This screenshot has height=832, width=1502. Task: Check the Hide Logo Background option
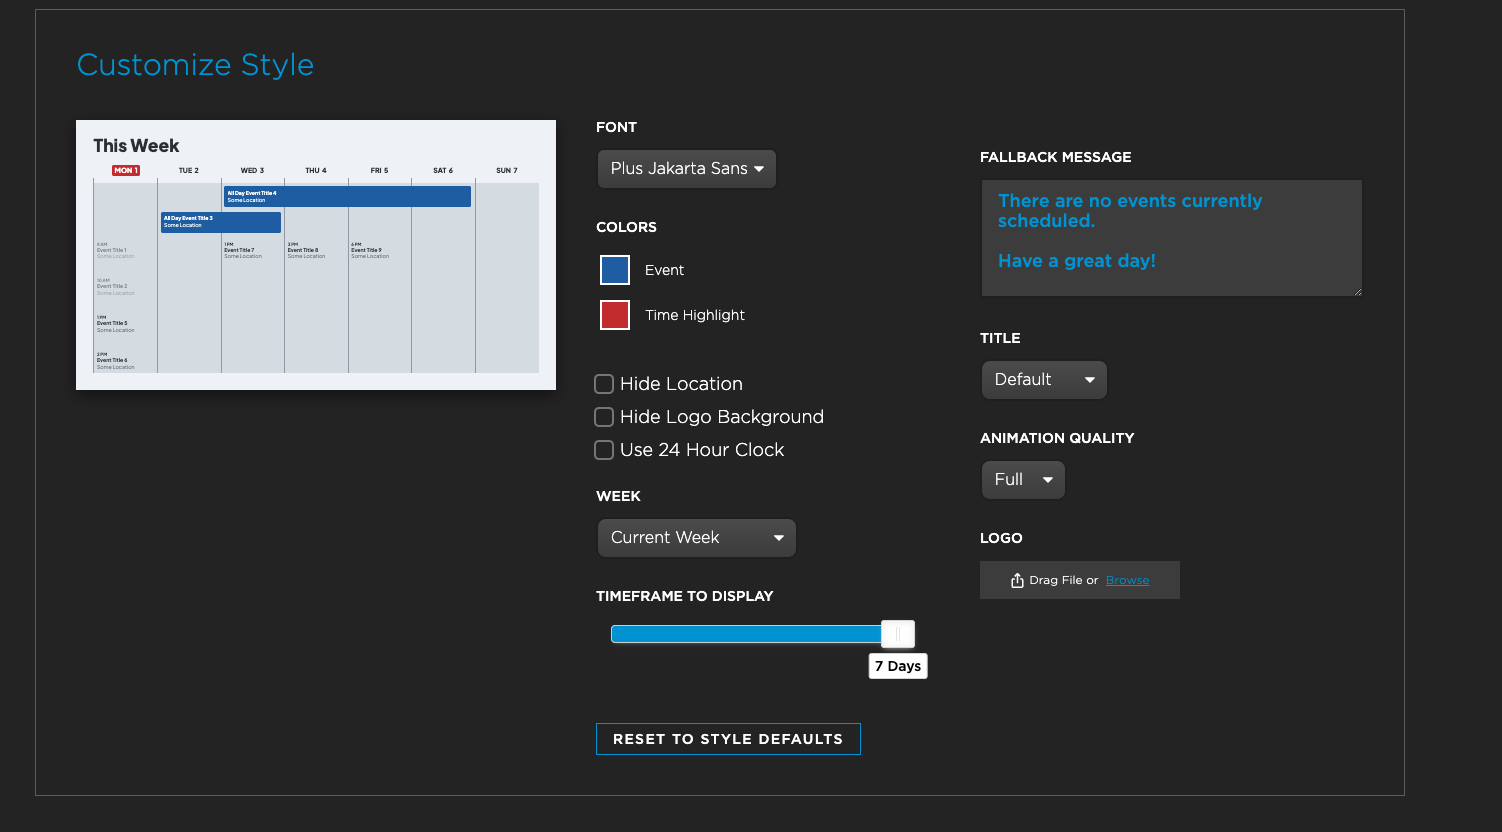pyautogui.click(x=604, y=417)
